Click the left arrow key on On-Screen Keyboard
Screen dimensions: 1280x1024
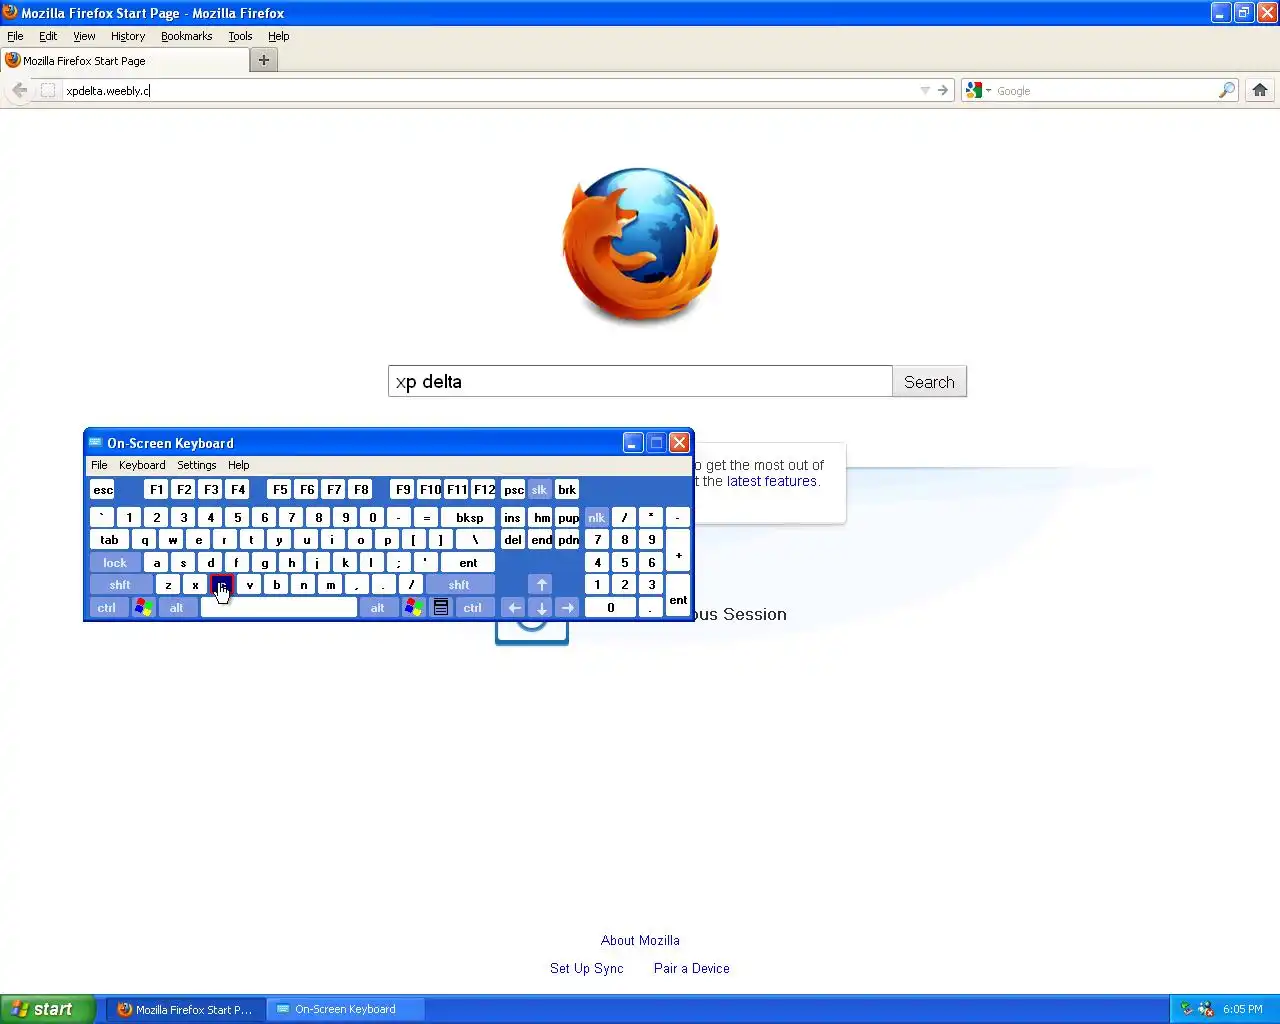pyautogui.click(x=513, y=607)
